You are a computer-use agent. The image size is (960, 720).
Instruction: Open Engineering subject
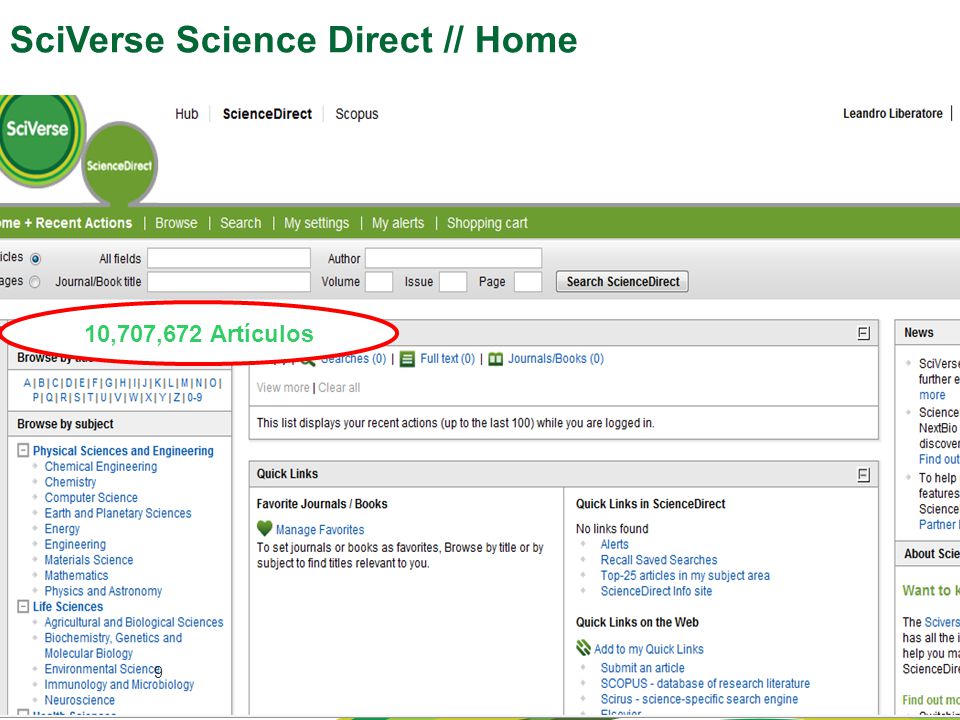75,544
